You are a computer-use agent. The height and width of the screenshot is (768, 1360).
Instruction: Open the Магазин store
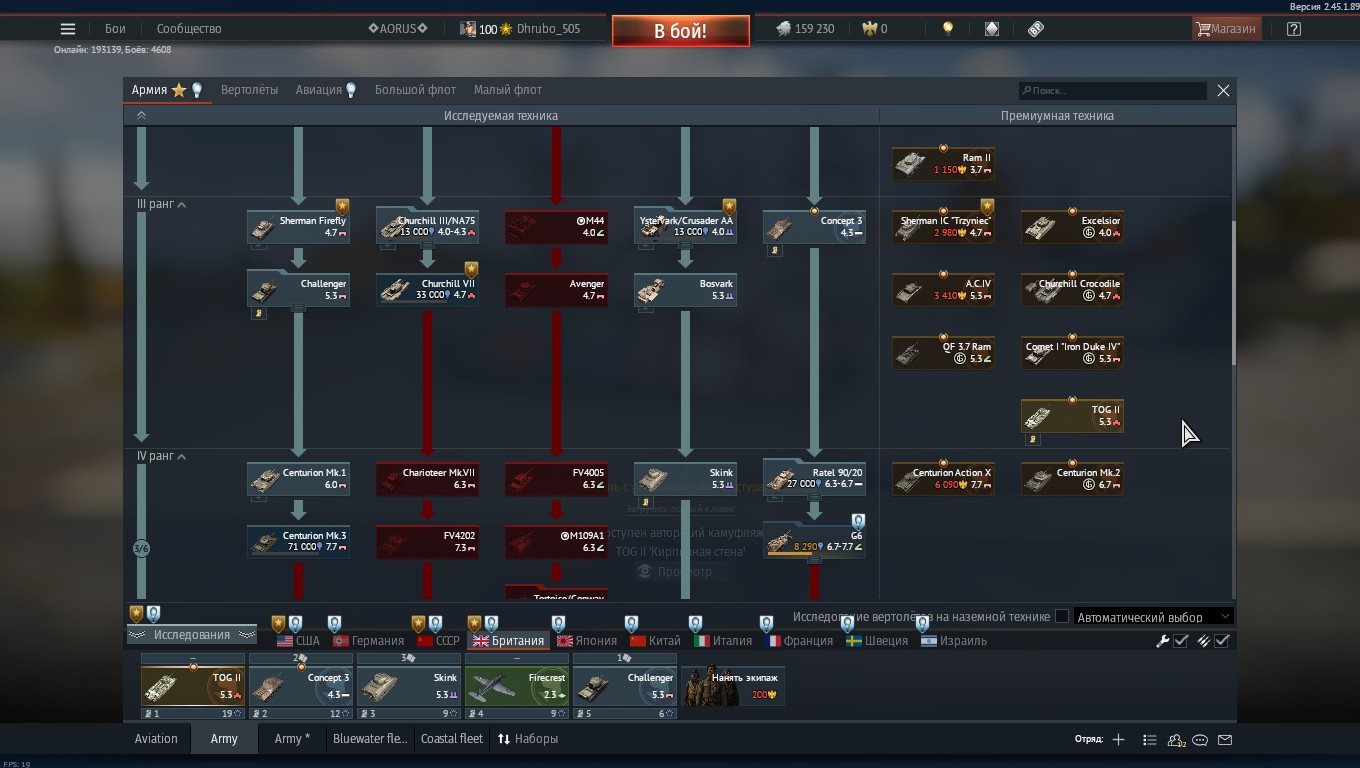tap(1226, 29)
